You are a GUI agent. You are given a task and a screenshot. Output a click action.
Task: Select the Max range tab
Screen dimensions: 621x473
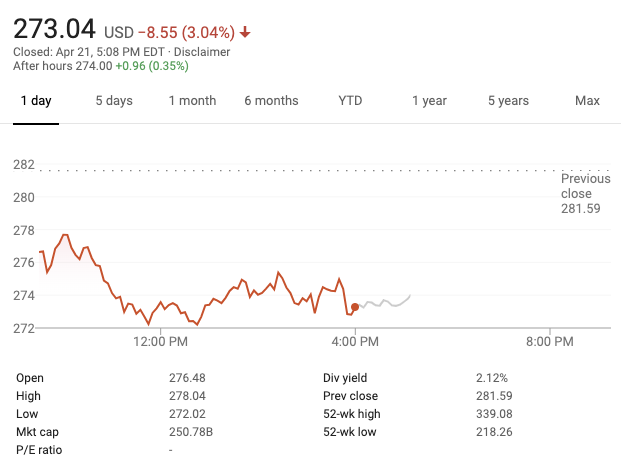[587, 101]
